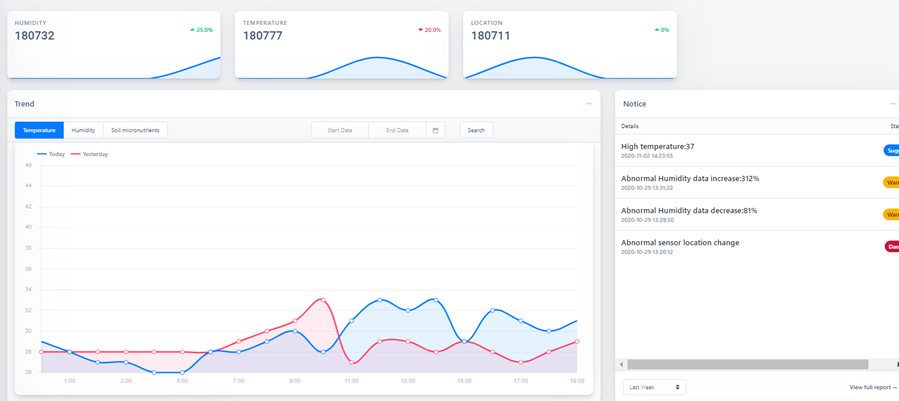Screen dimensions: 899x401
Task: Click the Today data point at 12:00
Action: (x=380, y=300)
